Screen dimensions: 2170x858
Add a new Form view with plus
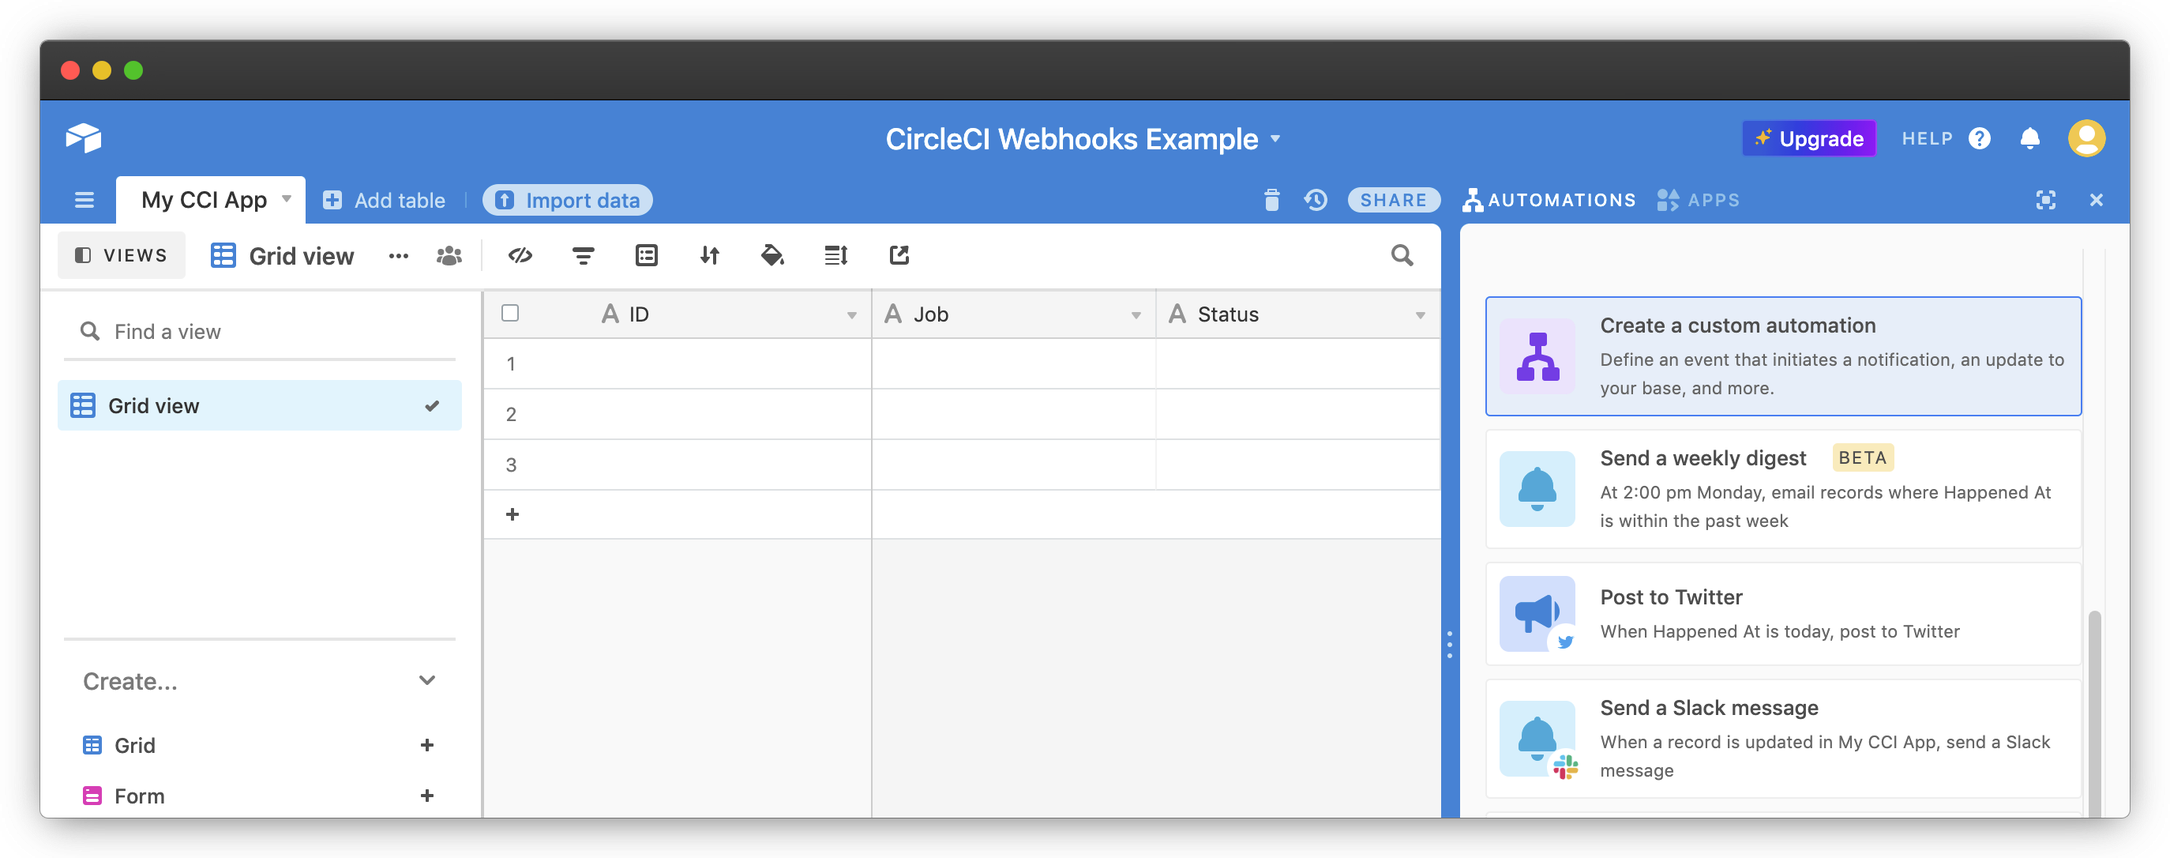(427, 796)
